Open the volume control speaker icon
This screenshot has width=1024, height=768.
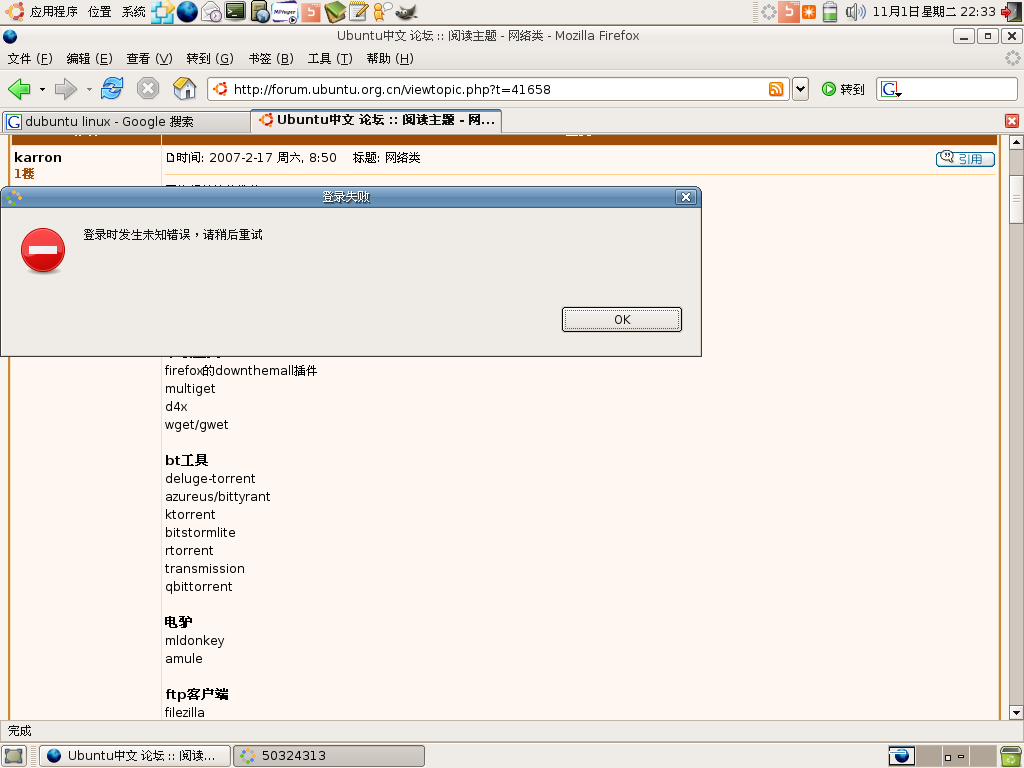pyautogui.click(x=855, y=12)
